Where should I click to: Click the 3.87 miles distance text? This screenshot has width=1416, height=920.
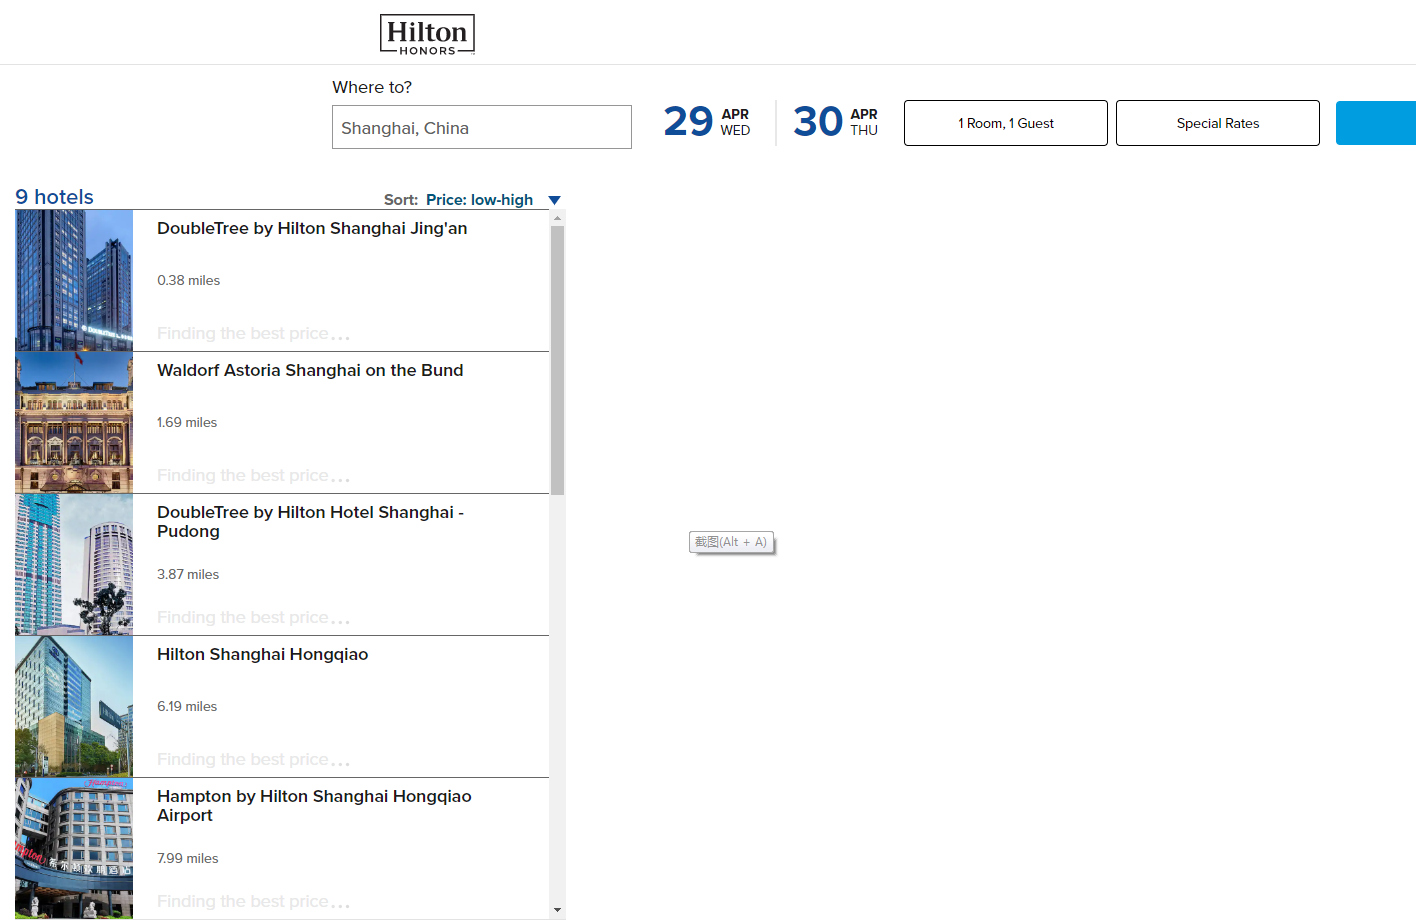[188, 574]
